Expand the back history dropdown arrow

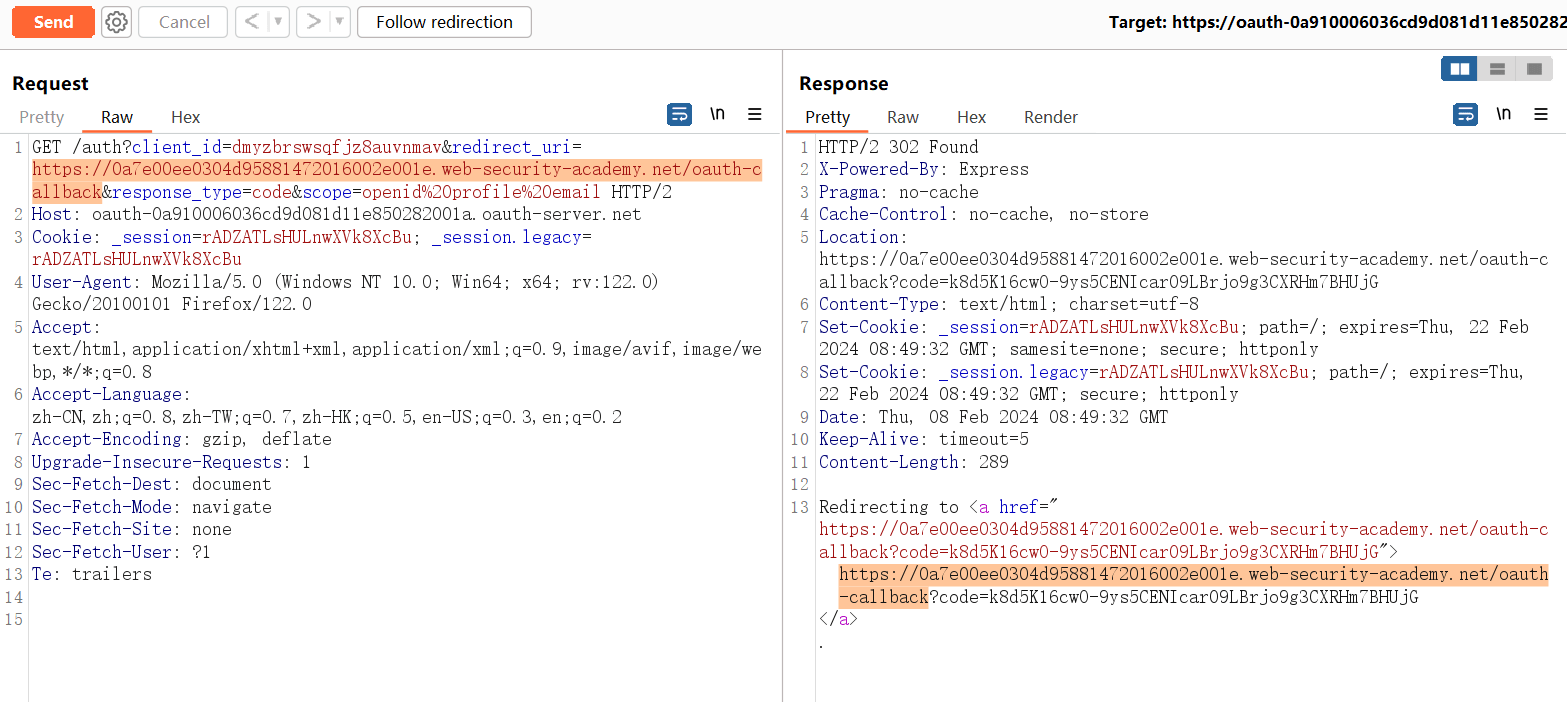pos(278,22)
